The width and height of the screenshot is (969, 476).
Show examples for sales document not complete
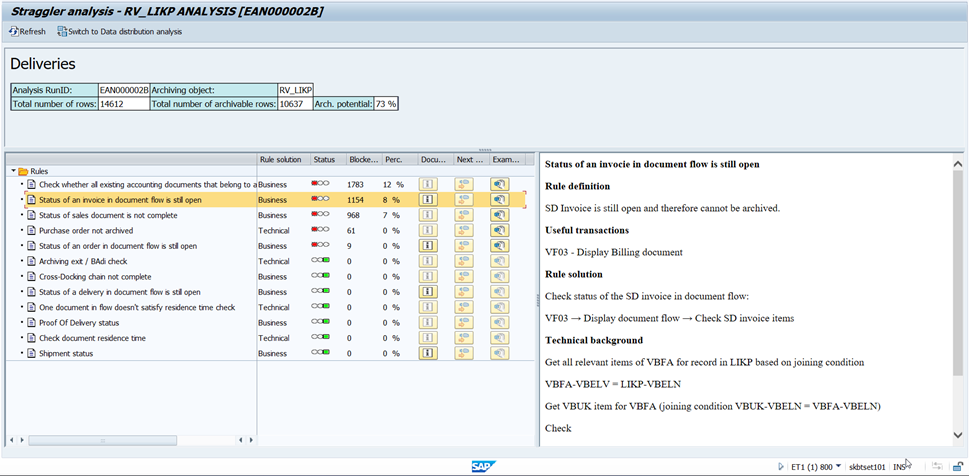(500, 215)
